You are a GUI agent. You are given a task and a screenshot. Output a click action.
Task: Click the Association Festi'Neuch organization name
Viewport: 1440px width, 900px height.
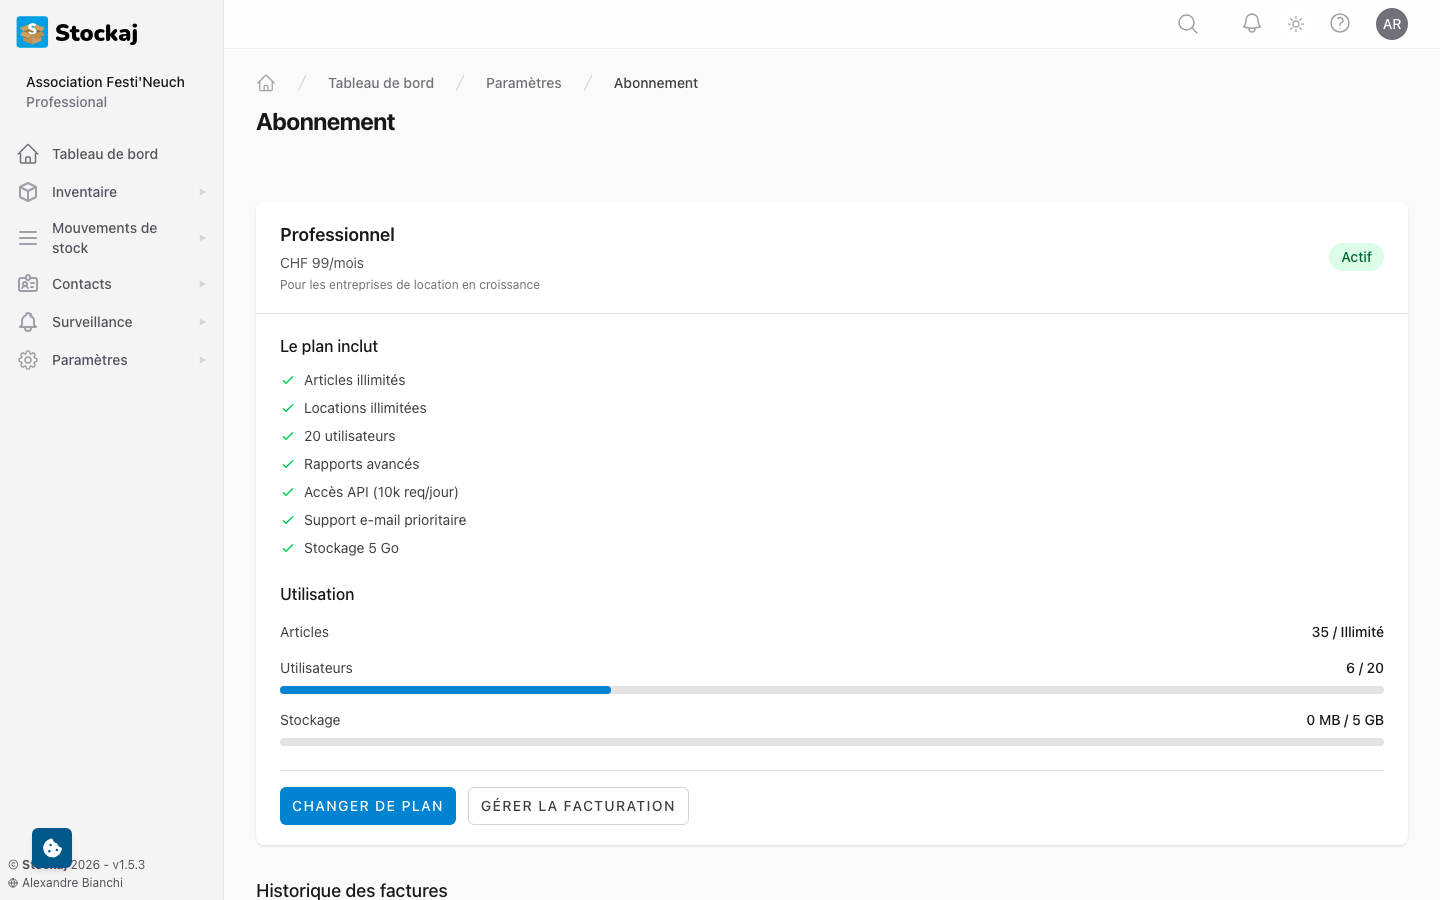105,82
